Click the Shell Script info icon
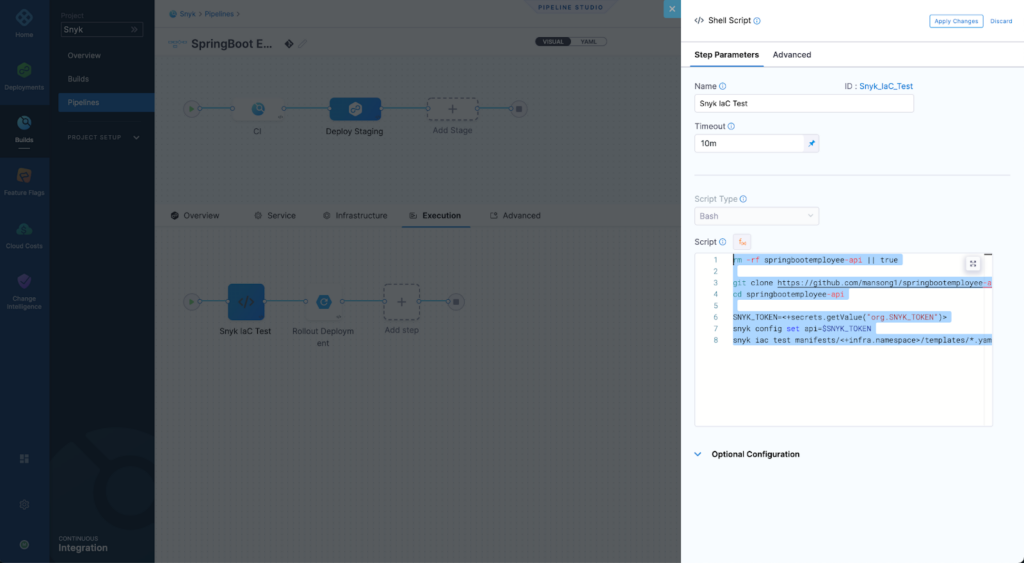This screenshot has width=1024, height=563. click(757, 21)
